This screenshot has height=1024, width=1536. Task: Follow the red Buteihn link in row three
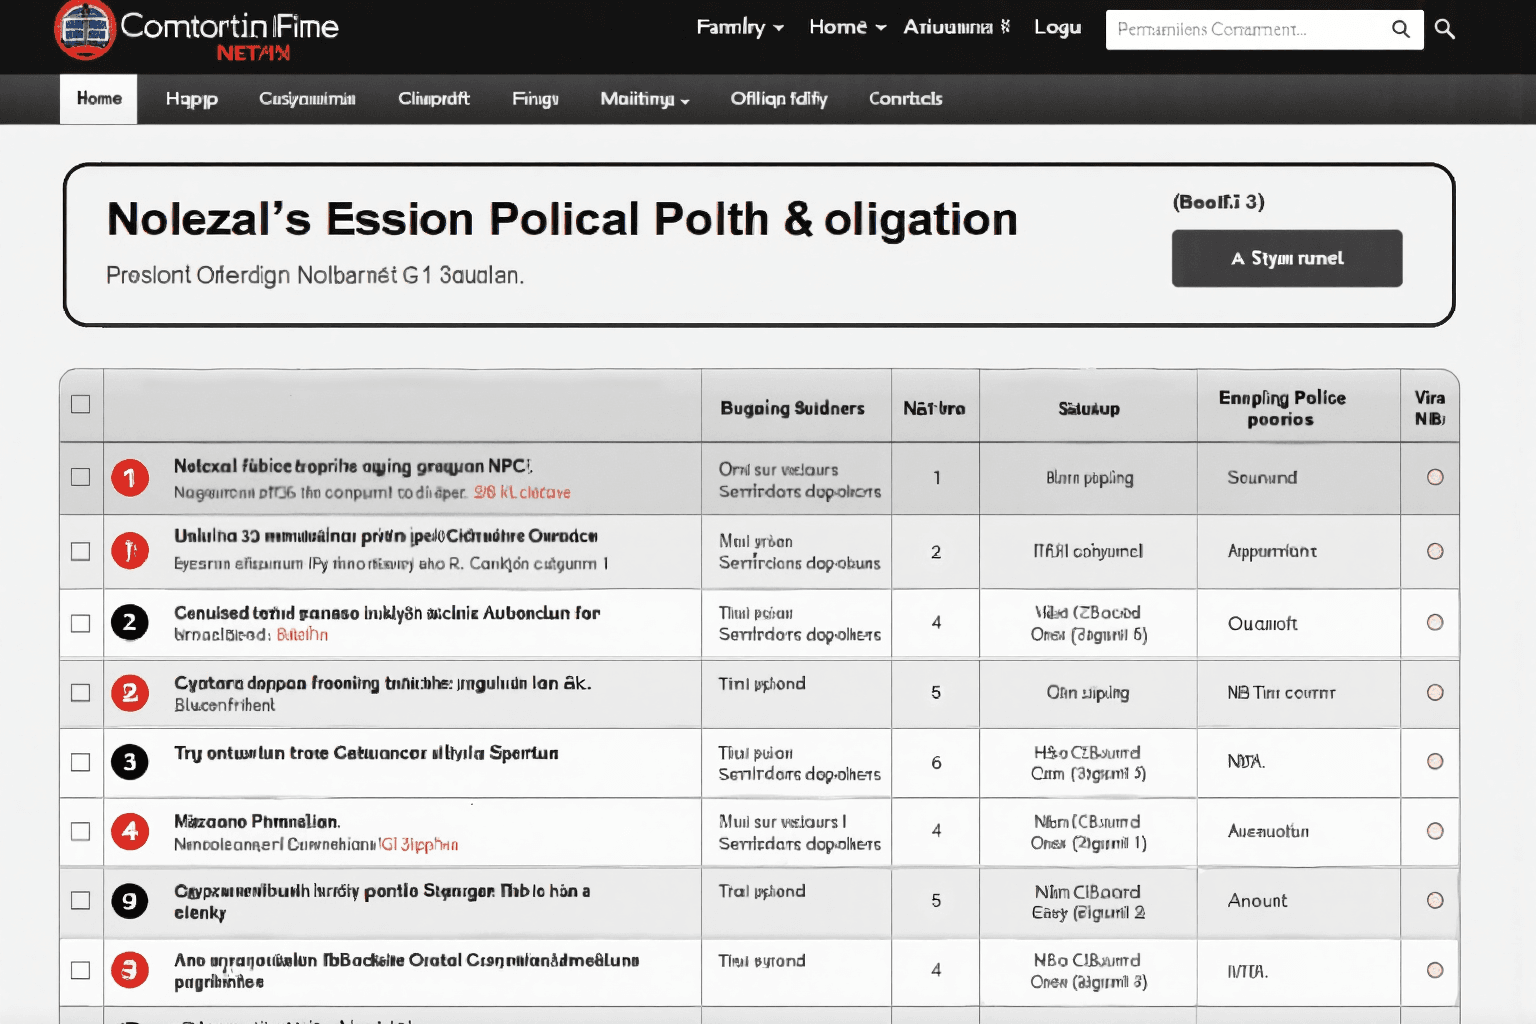(x=302, y=635)
